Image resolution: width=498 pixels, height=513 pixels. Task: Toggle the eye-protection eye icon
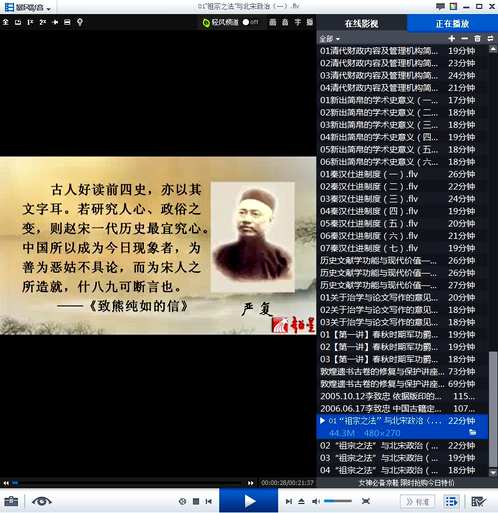click(41, 501)
